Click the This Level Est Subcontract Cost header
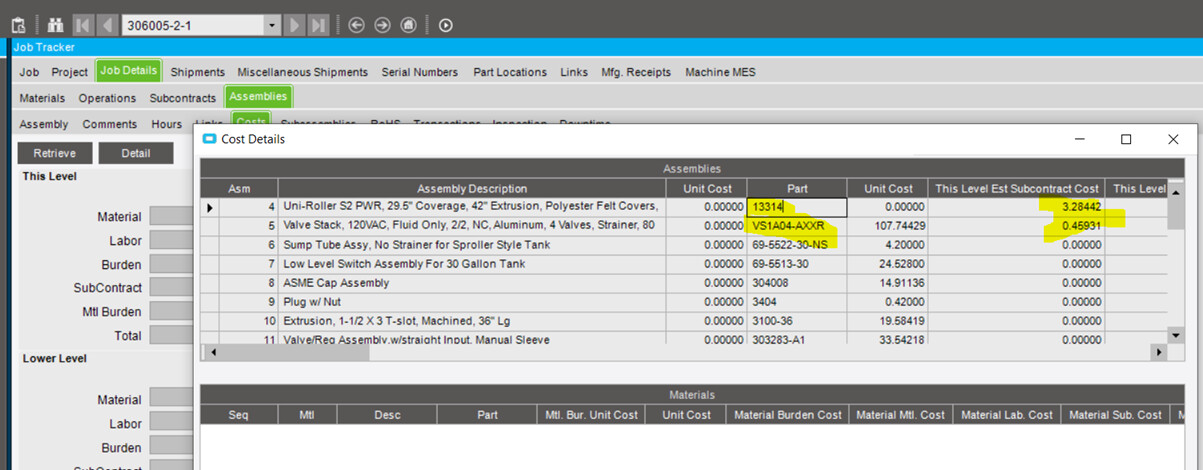Screen dimensions: 1203x470 [x=1017, y=188]
